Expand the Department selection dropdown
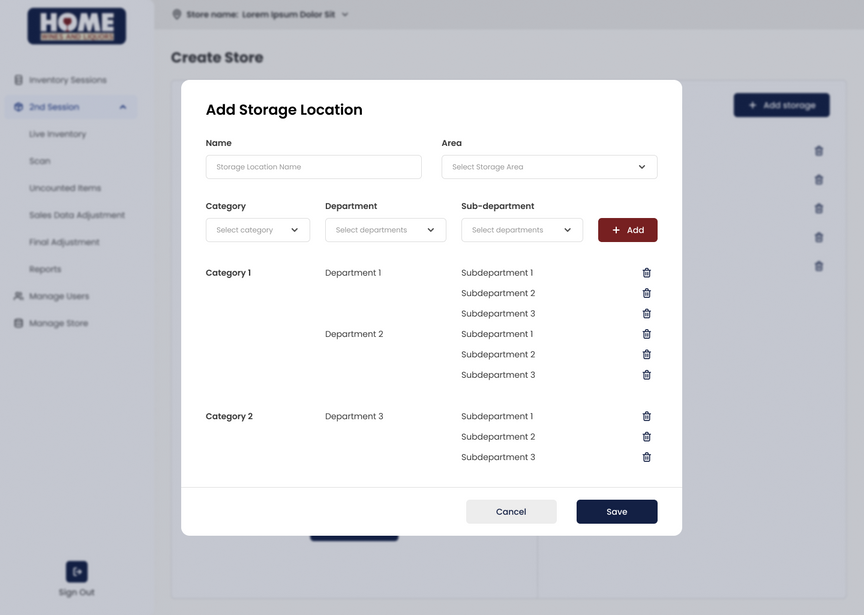 (385, 230)
